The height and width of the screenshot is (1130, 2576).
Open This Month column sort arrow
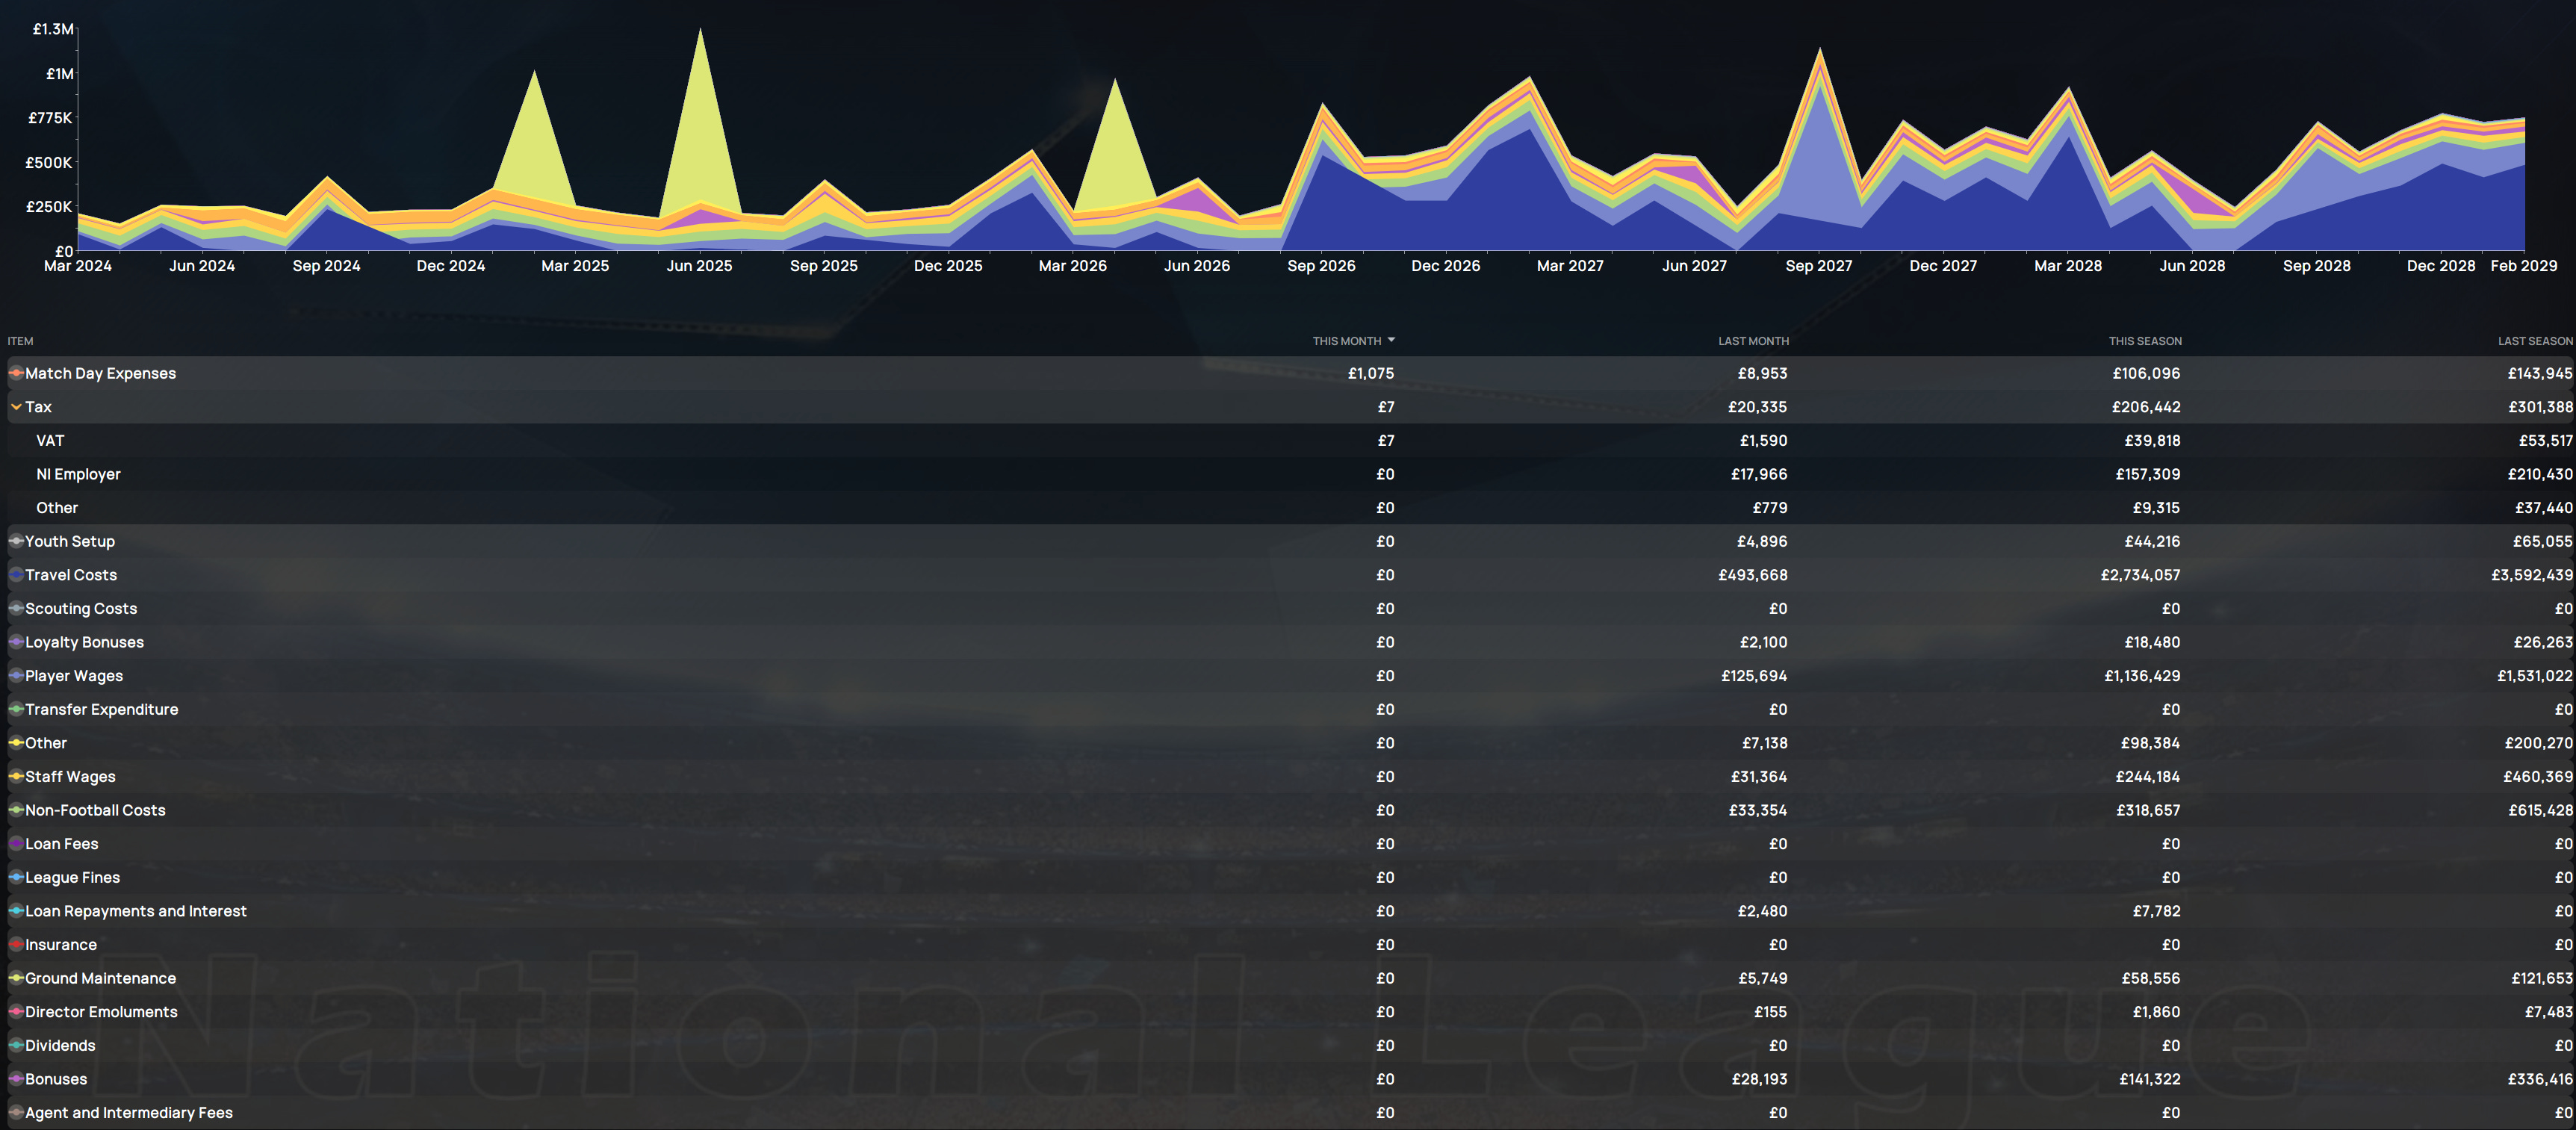1391,341
